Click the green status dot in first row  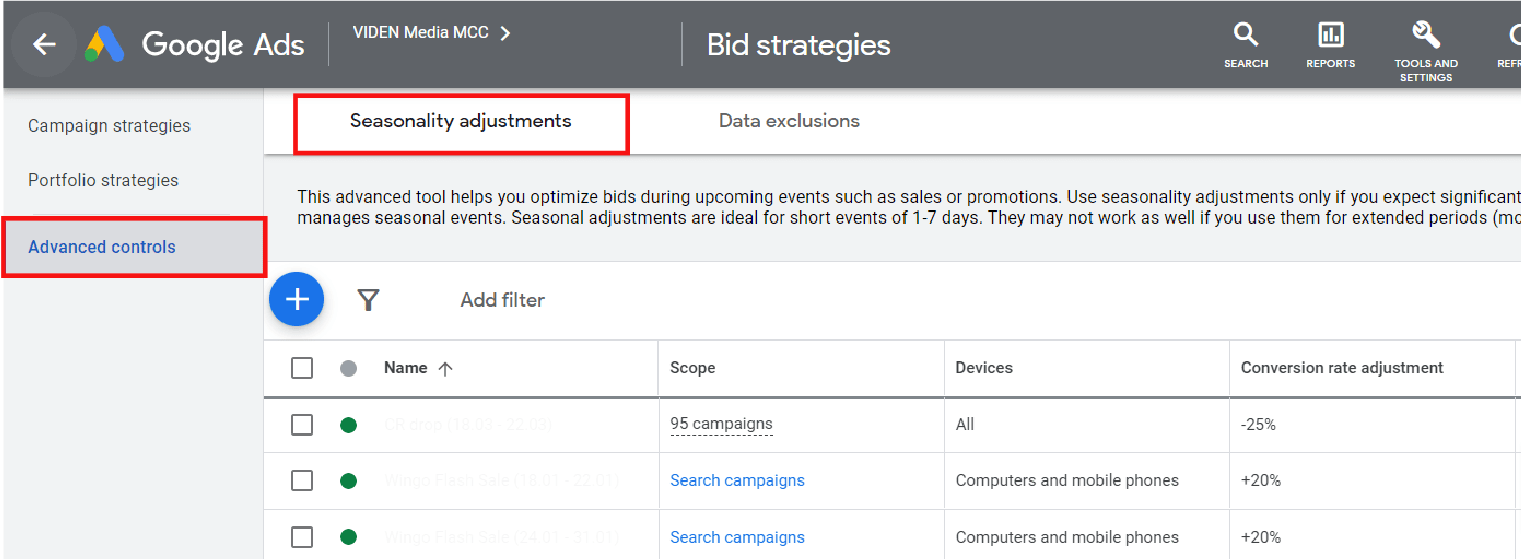pos(348,425)
